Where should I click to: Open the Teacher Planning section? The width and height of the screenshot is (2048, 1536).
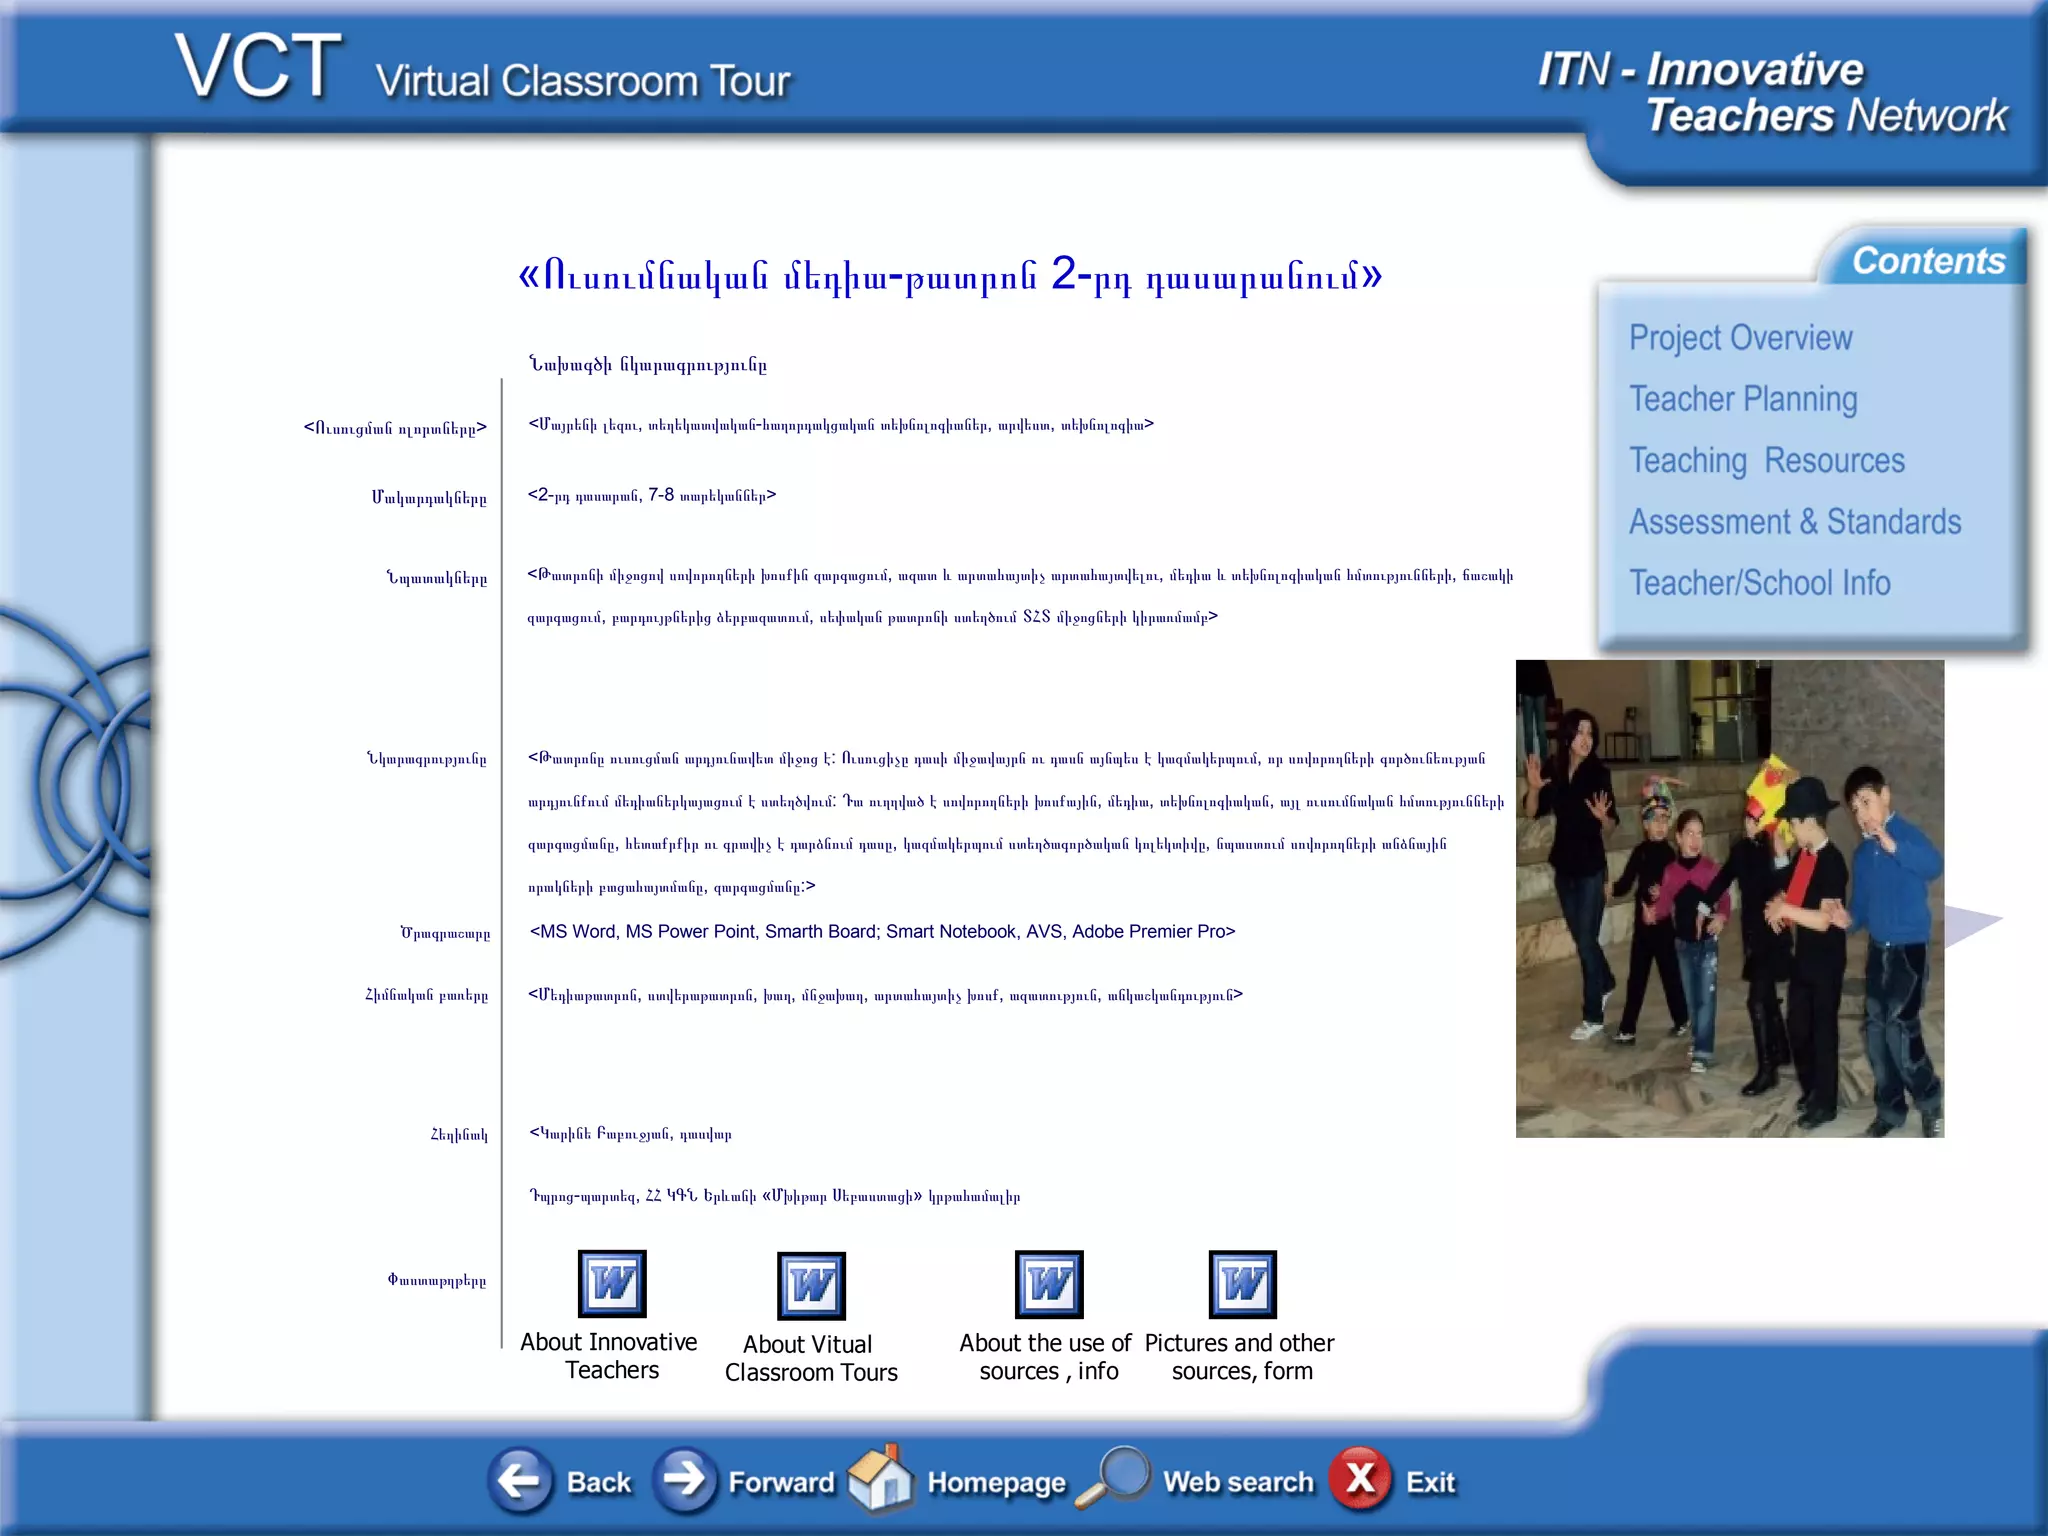pyautogui.click(x=1743, y=399)
